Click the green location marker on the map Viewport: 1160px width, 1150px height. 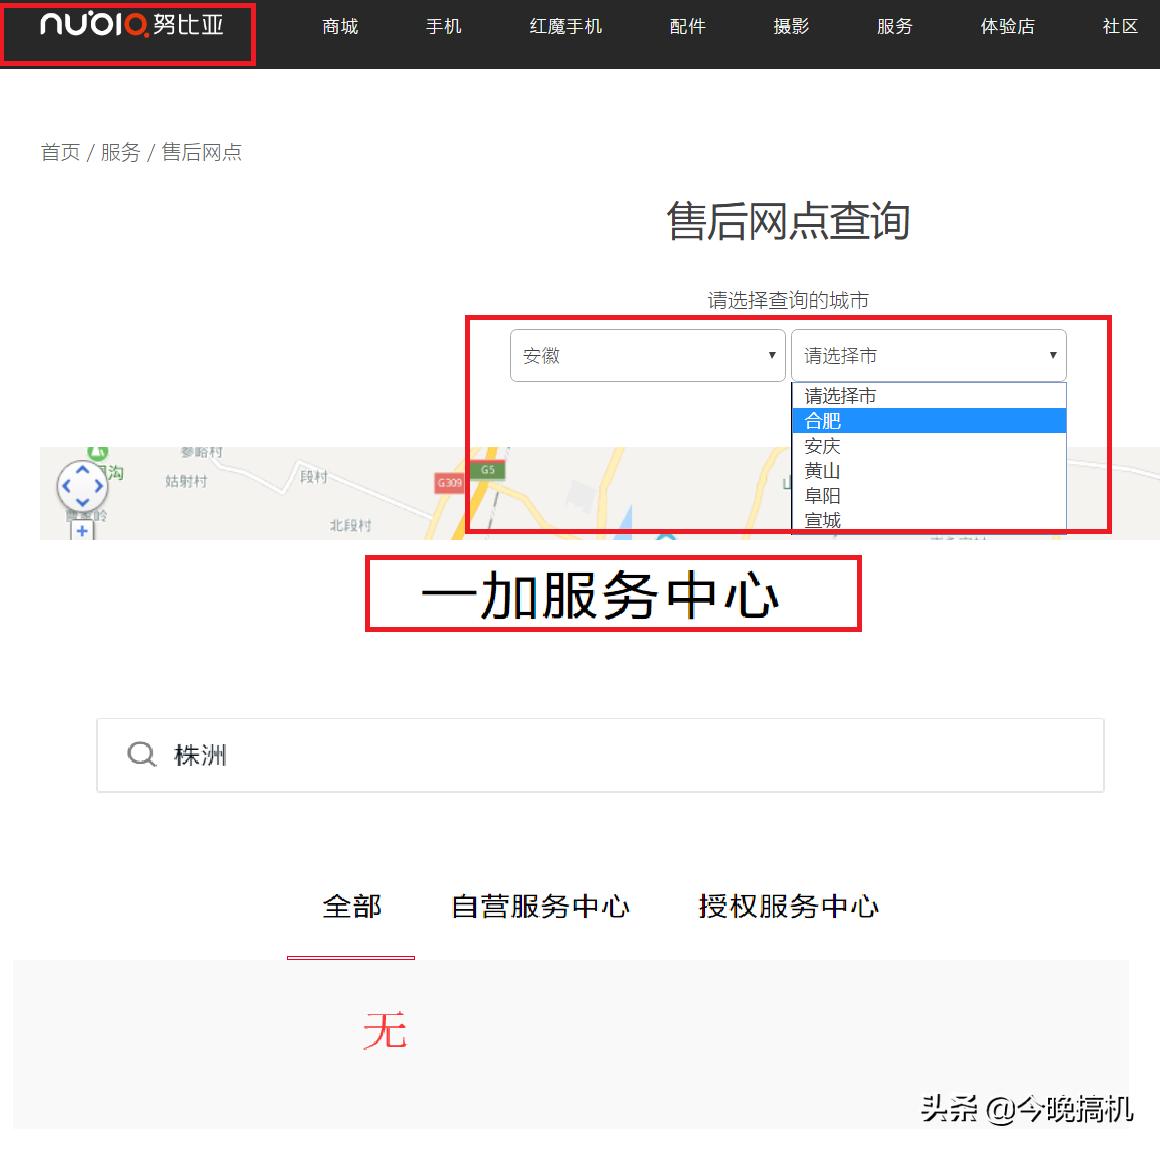pos(97,451)
